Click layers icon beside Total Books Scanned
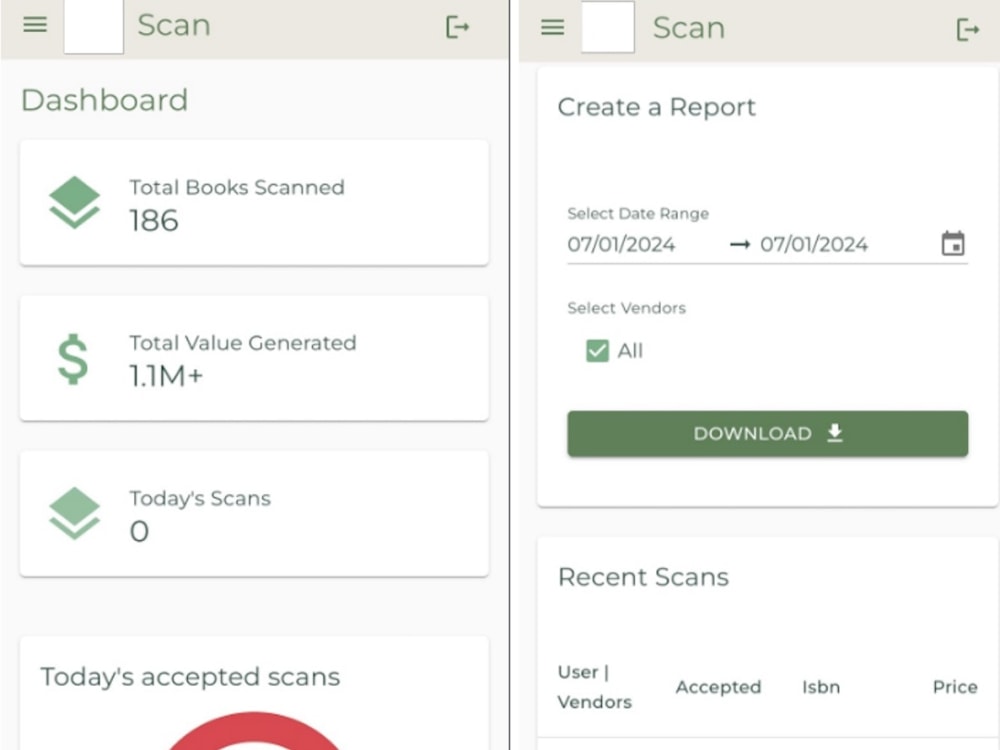This screenshot has width=1000, height=750. click(x=75, y=202)
